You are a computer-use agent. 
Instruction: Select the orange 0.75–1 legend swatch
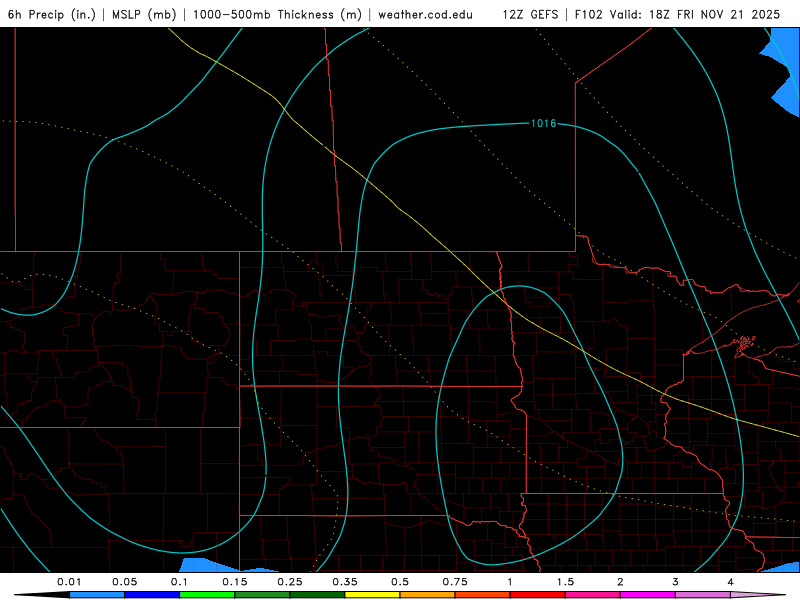point(483,595)
